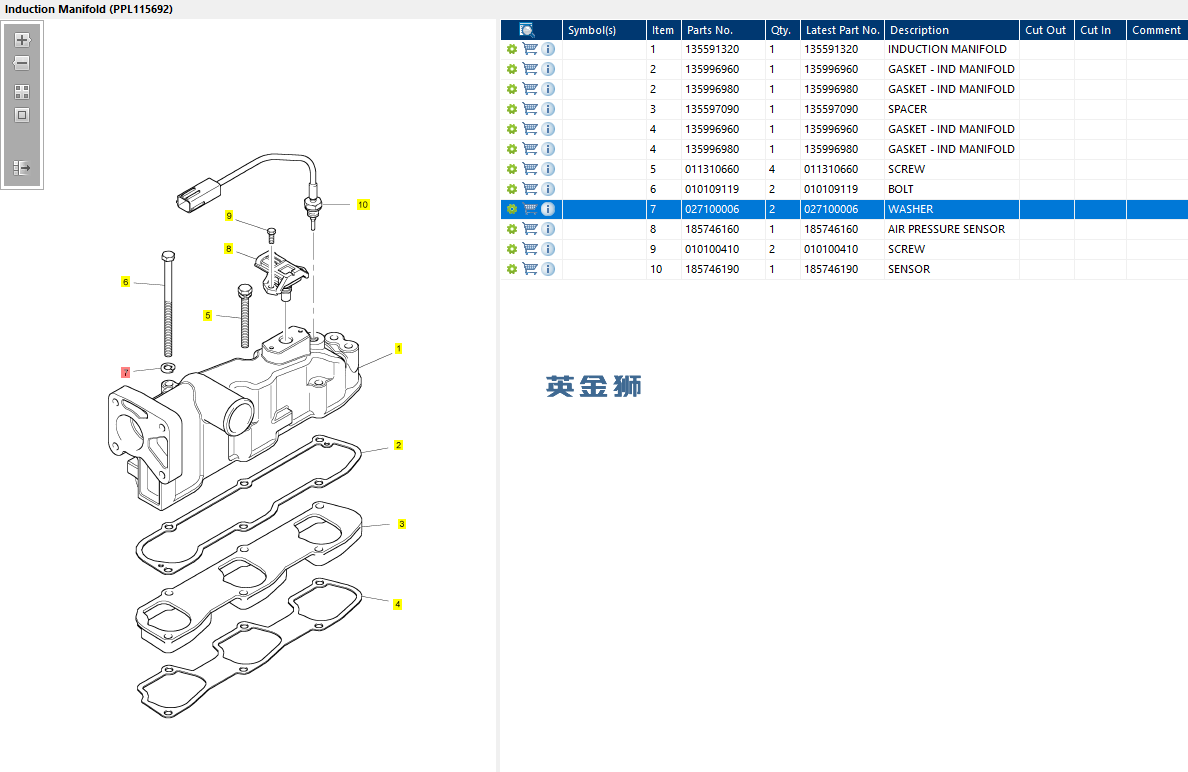The width and height of the screenshot is (1188, 772).
Task: Sort by the Parts No. column header
Action: pos(724,30)
